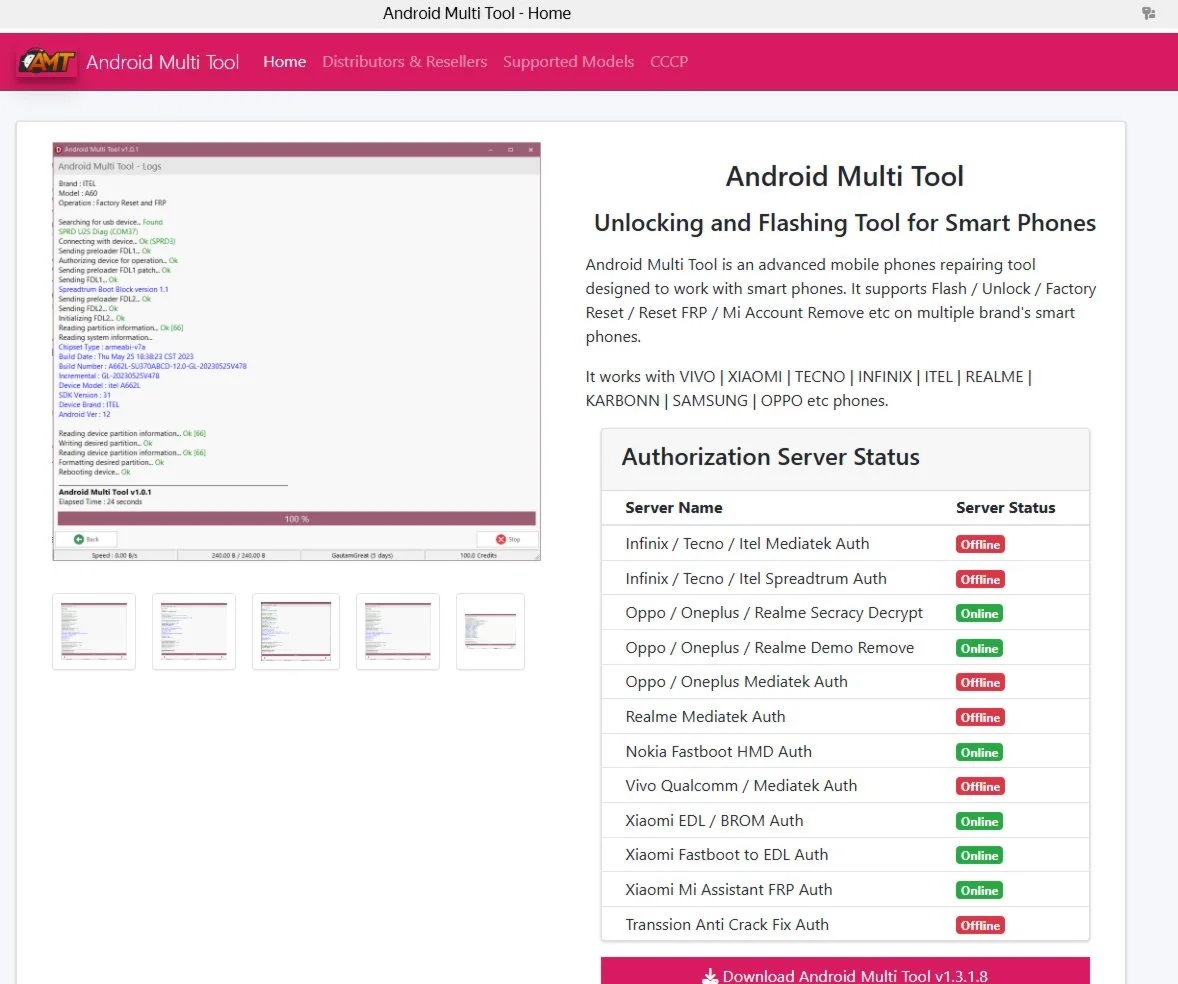Go to the Home menu item
This screenshot has height=984, width=1178.
285,62
